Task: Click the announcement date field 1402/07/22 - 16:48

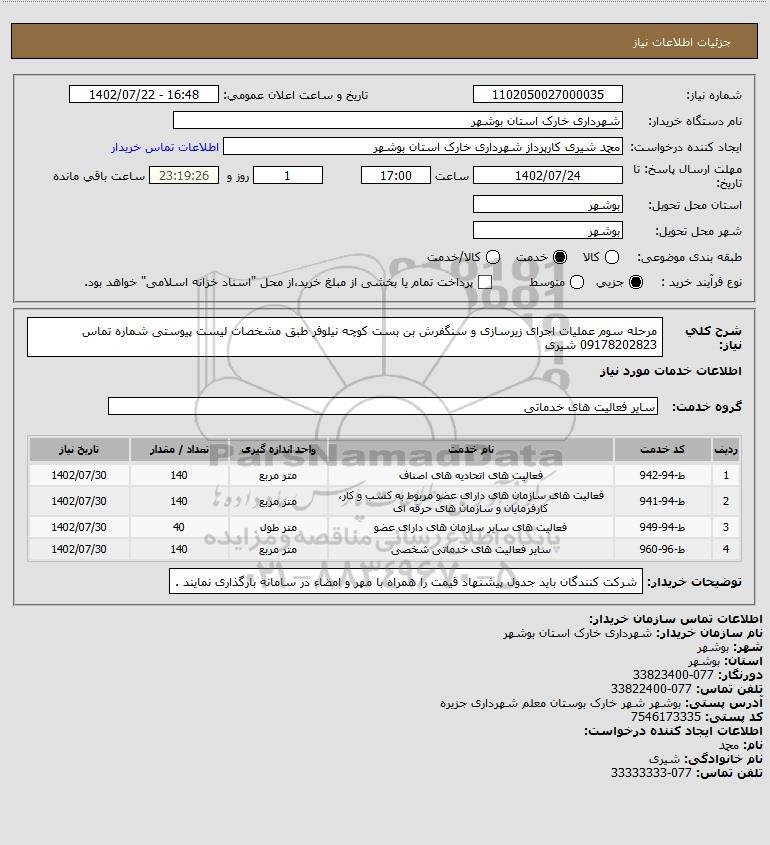Action: click(x=144, y=94)
